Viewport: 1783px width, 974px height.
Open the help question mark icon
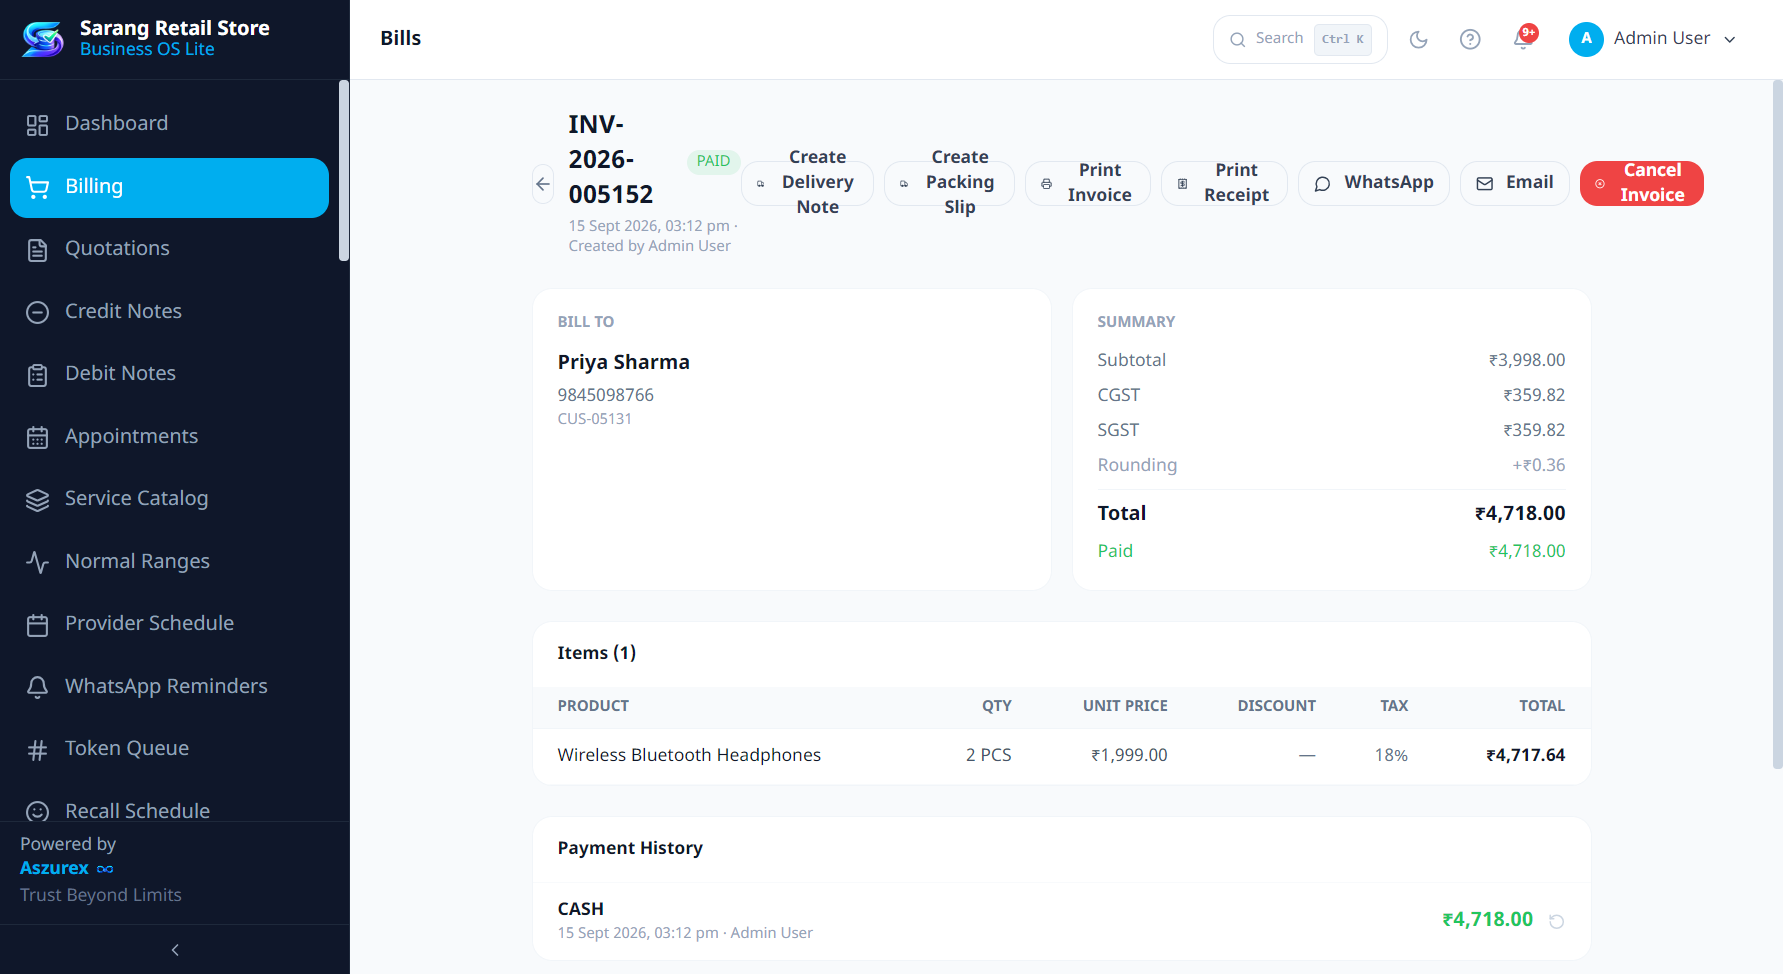click(x=1470, y=39)
